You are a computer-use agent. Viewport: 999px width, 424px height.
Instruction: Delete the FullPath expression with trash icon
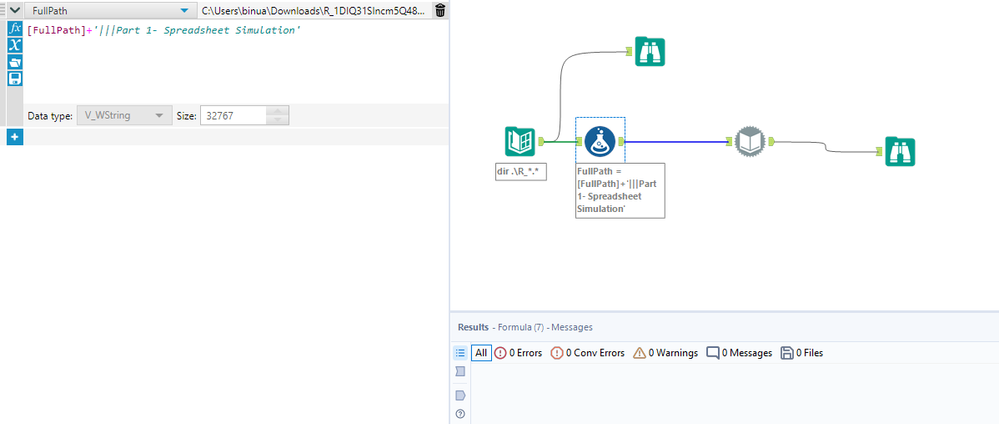[440, 10]
